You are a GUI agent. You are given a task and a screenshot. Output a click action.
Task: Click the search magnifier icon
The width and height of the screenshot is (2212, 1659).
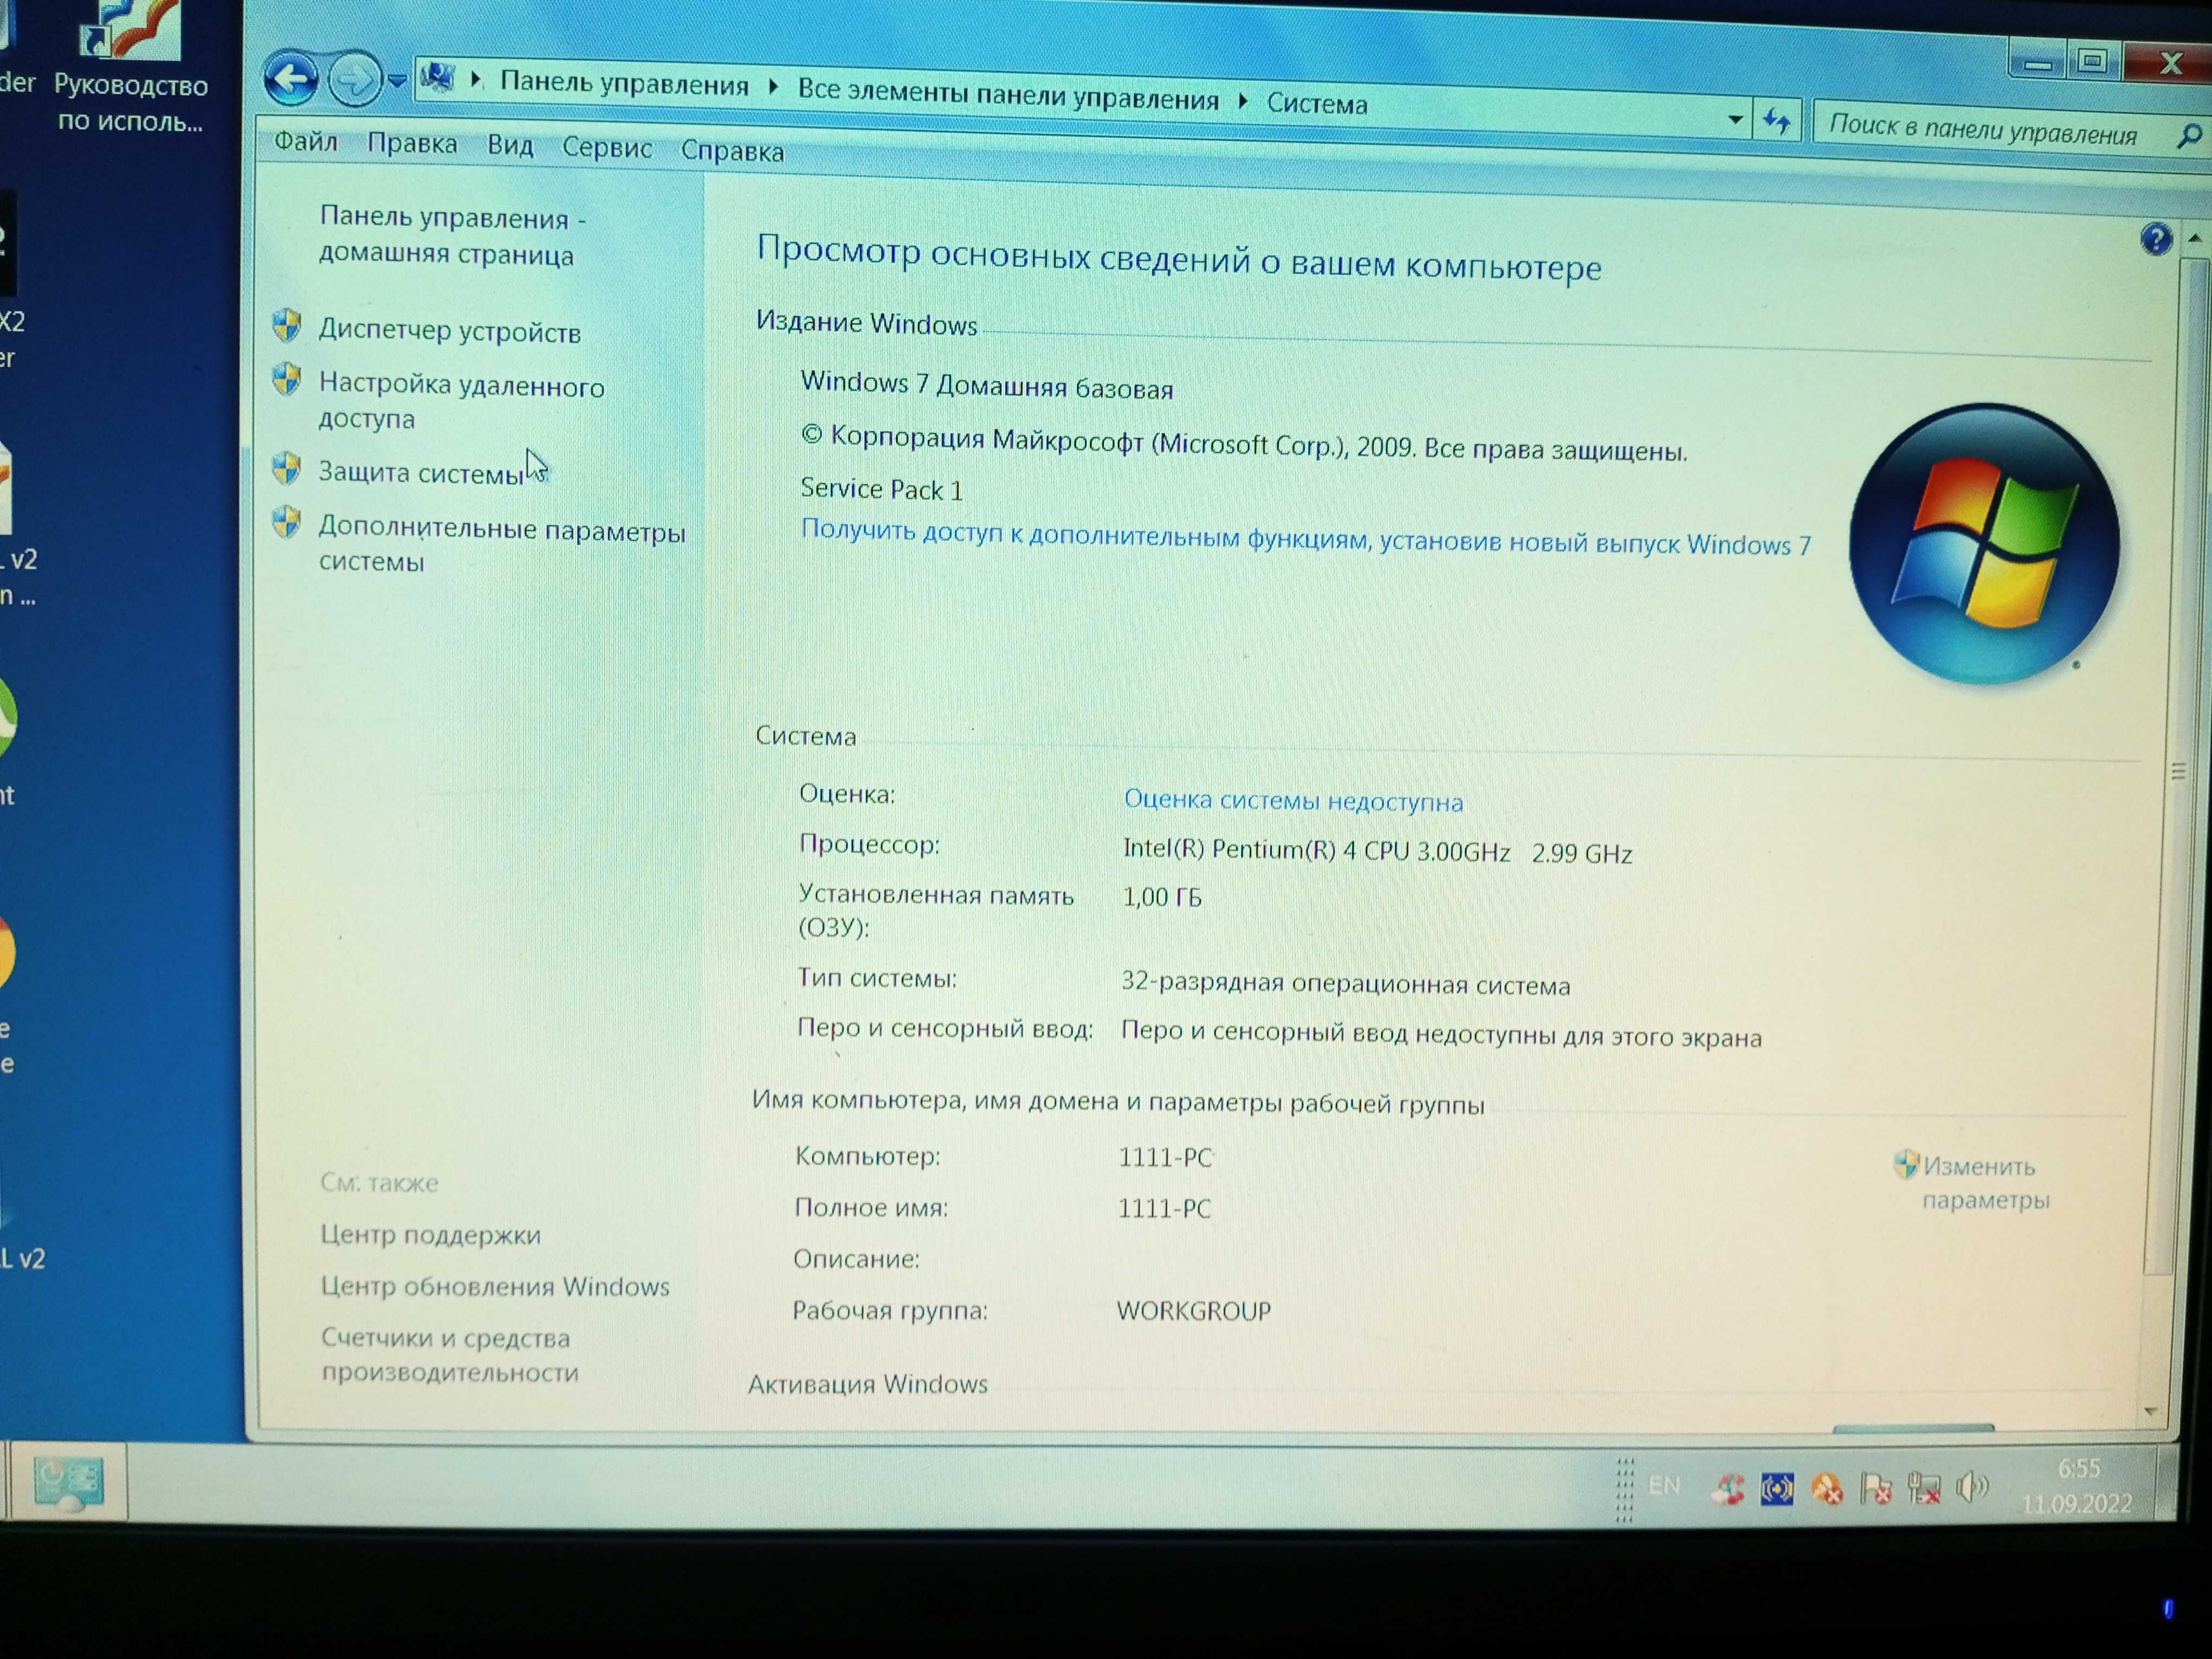(2189, 136)
